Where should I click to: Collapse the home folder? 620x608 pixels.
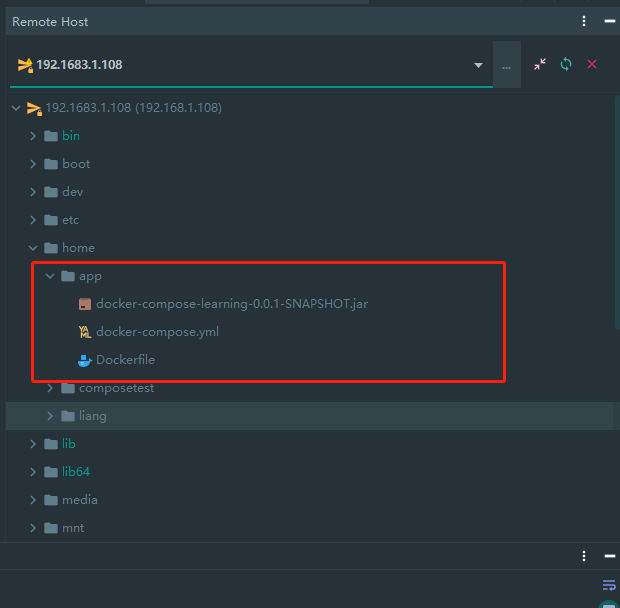pos(33,248)
